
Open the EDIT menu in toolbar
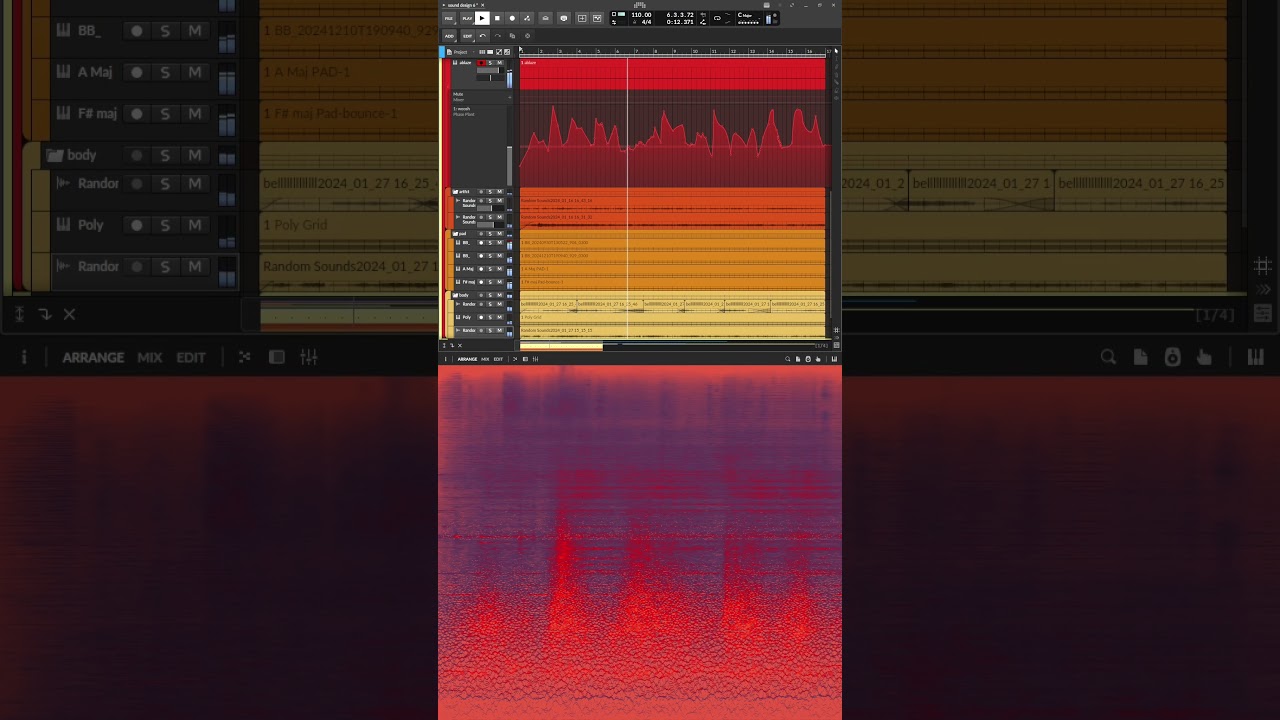click(x=467, y=36)
